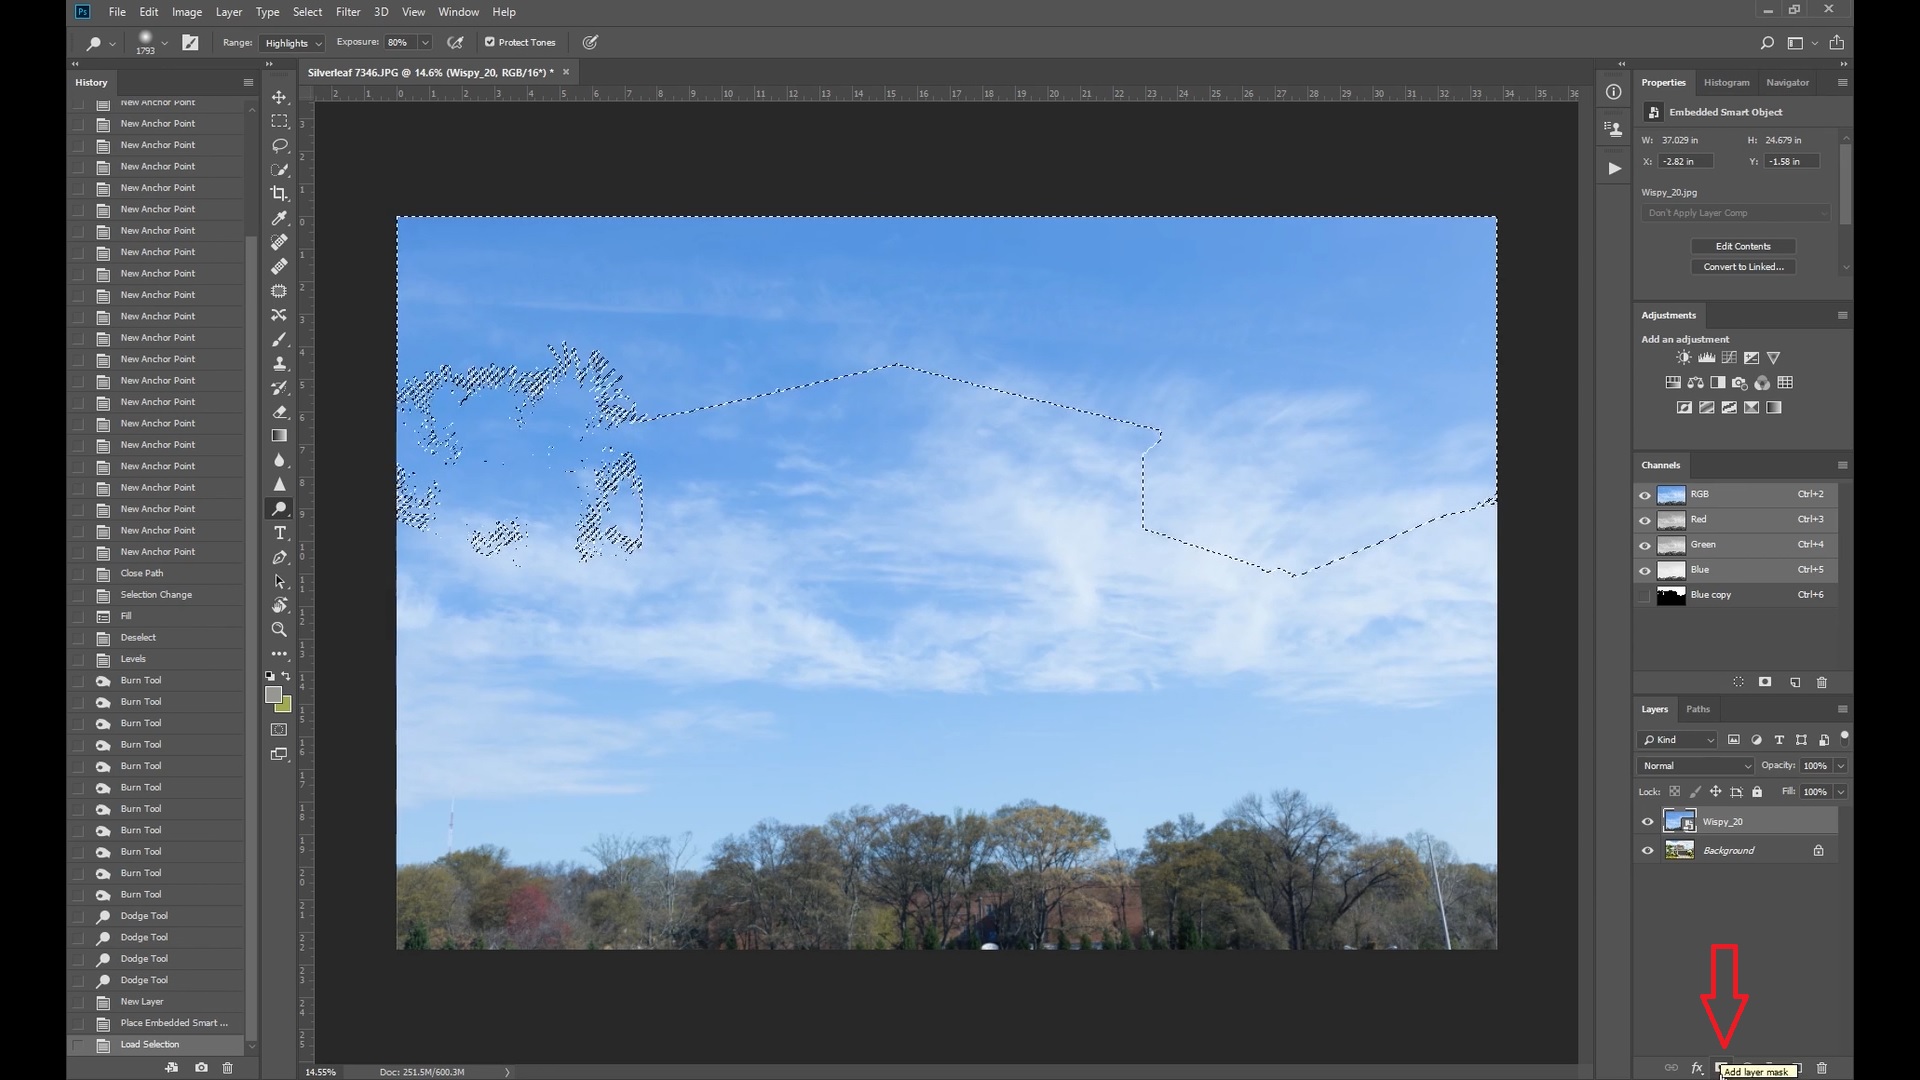This screenshot has height=1080, width=1920.
Task: Add a Brightness/Contrast adjustment
Action: 1684,358
